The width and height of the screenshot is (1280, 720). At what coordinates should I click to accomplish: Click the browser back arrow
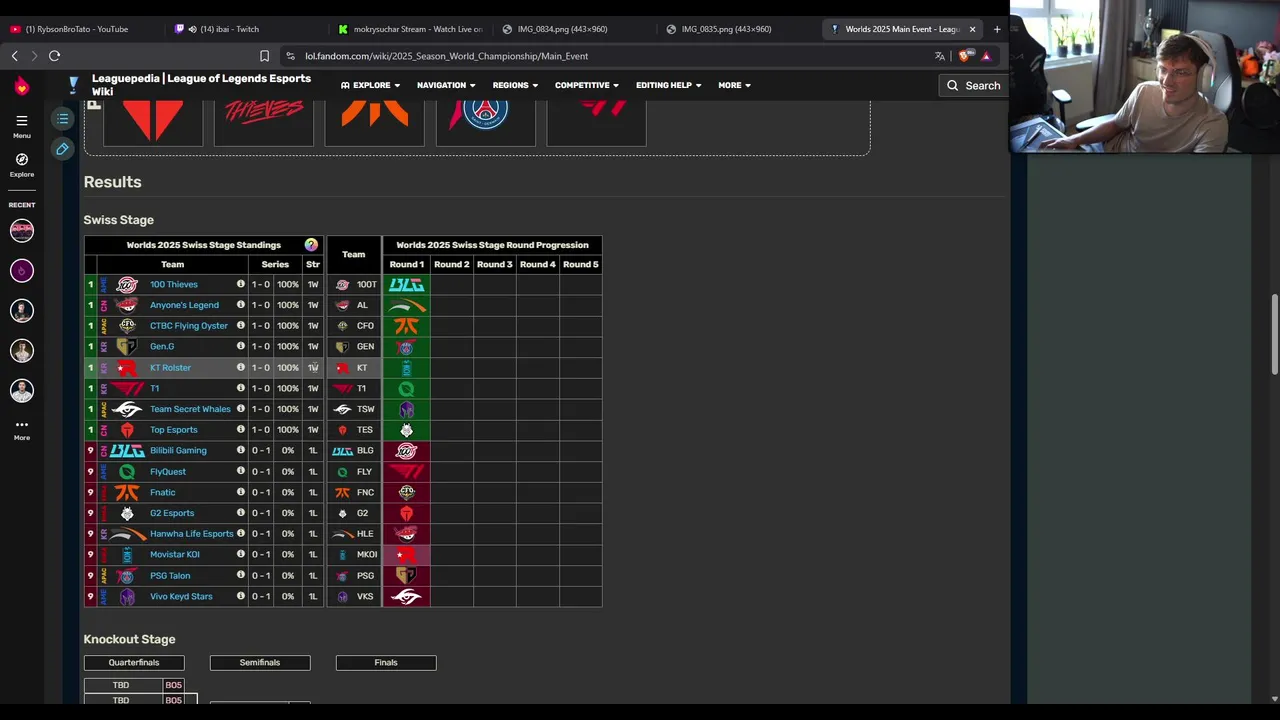[14, 56]
